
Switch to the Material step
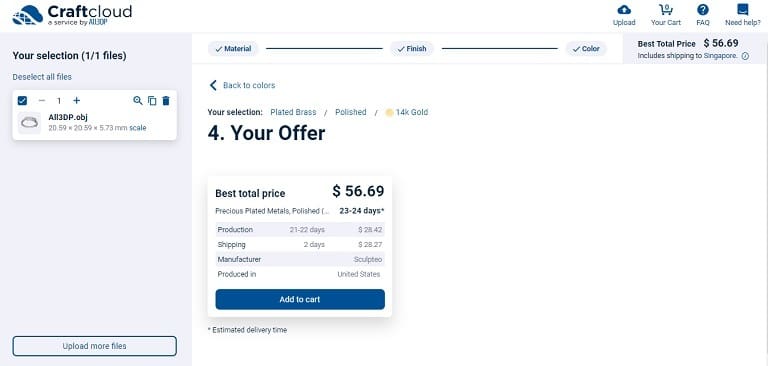(x=233, y=49)
